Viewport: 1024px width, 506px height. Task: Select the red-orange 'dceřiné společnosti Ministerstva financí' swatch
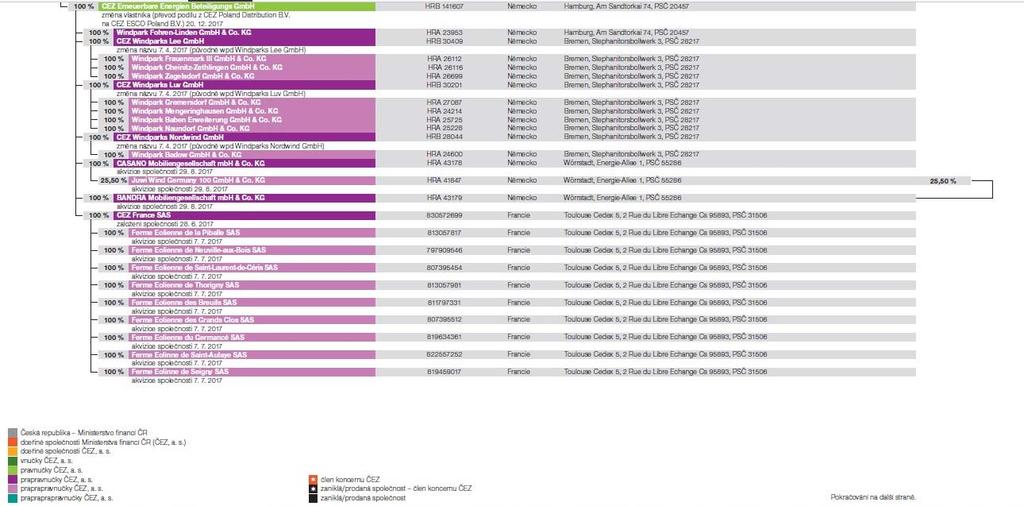[x=12, y=442]
